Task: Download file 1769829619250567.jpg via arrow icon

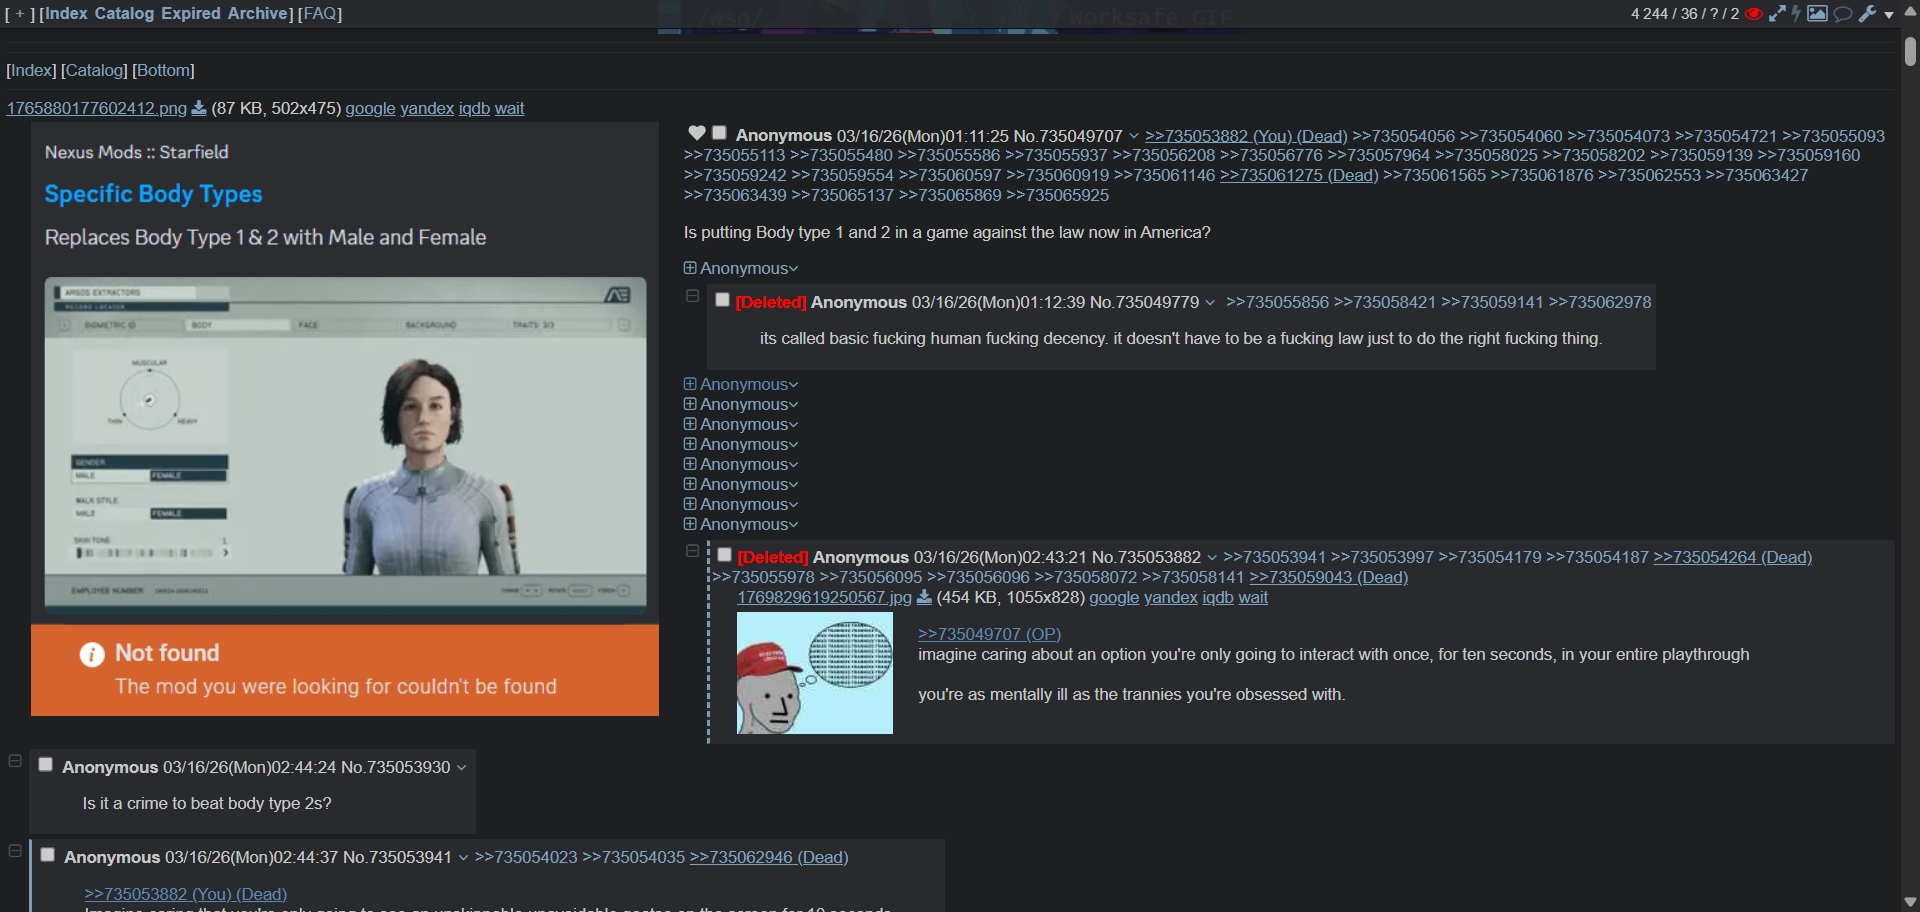Action: [924, 597]
